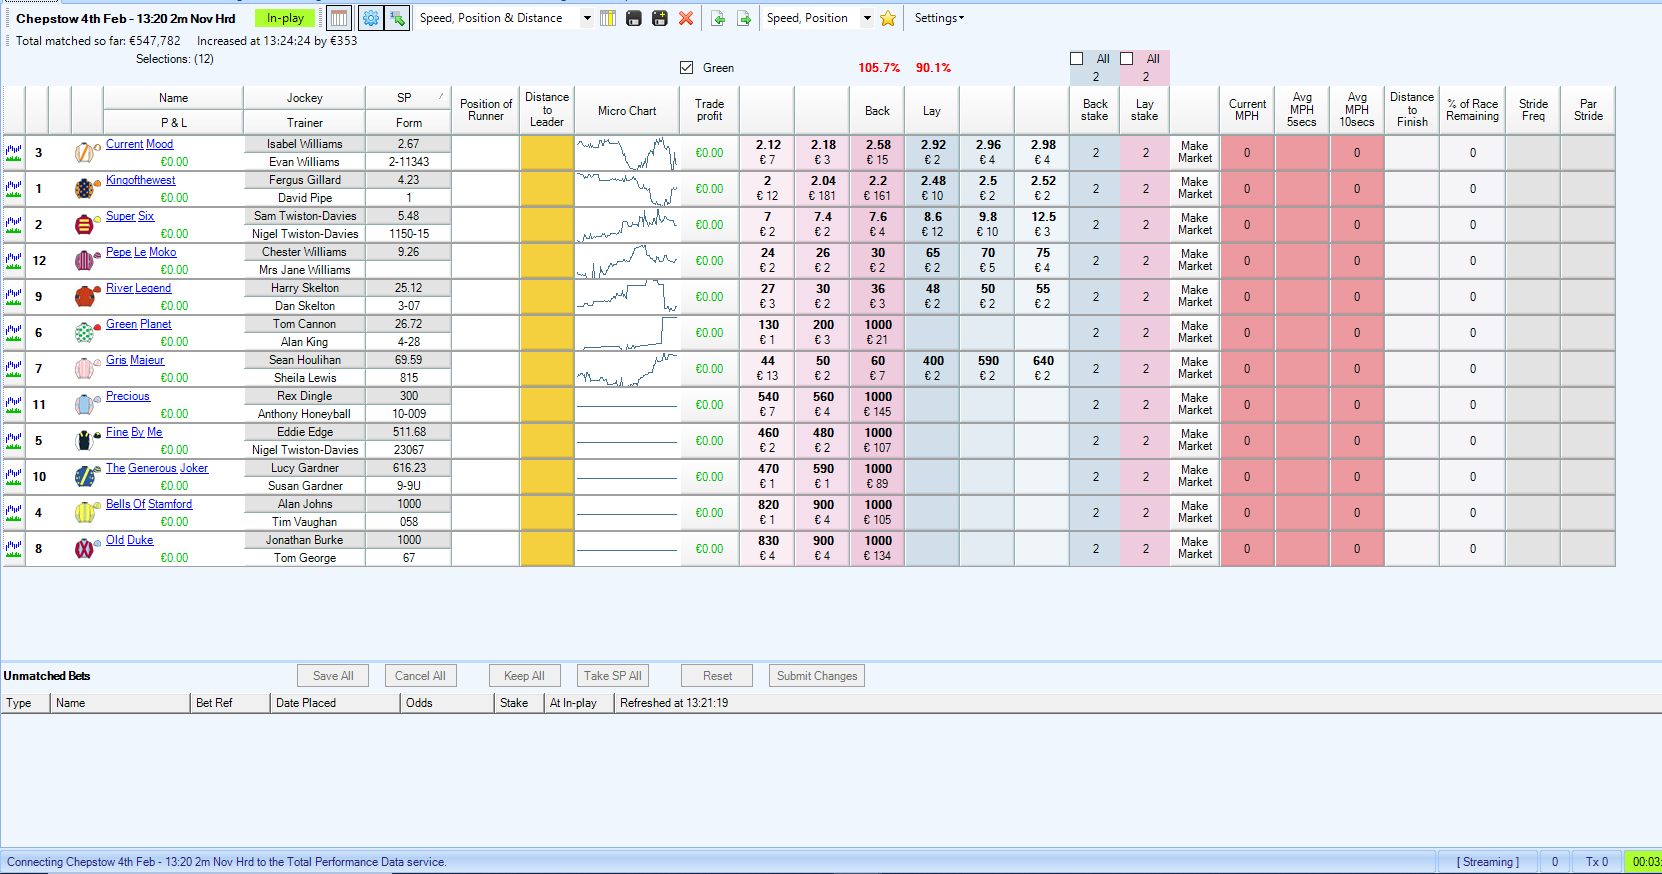Click the grid view icon beside In-play
1662x874 pixels.
click(339, 18)
